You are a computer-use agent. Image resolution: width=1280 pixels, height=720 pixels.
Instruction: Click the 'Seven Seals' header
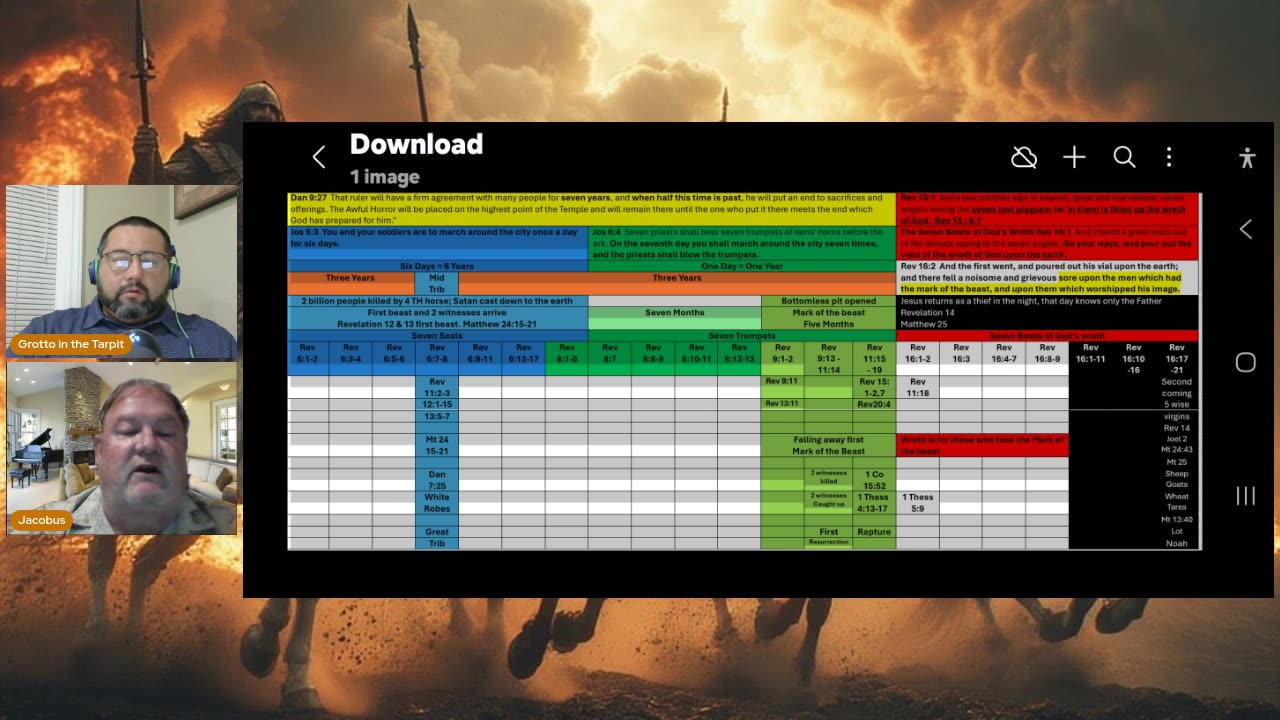(437, 336)
